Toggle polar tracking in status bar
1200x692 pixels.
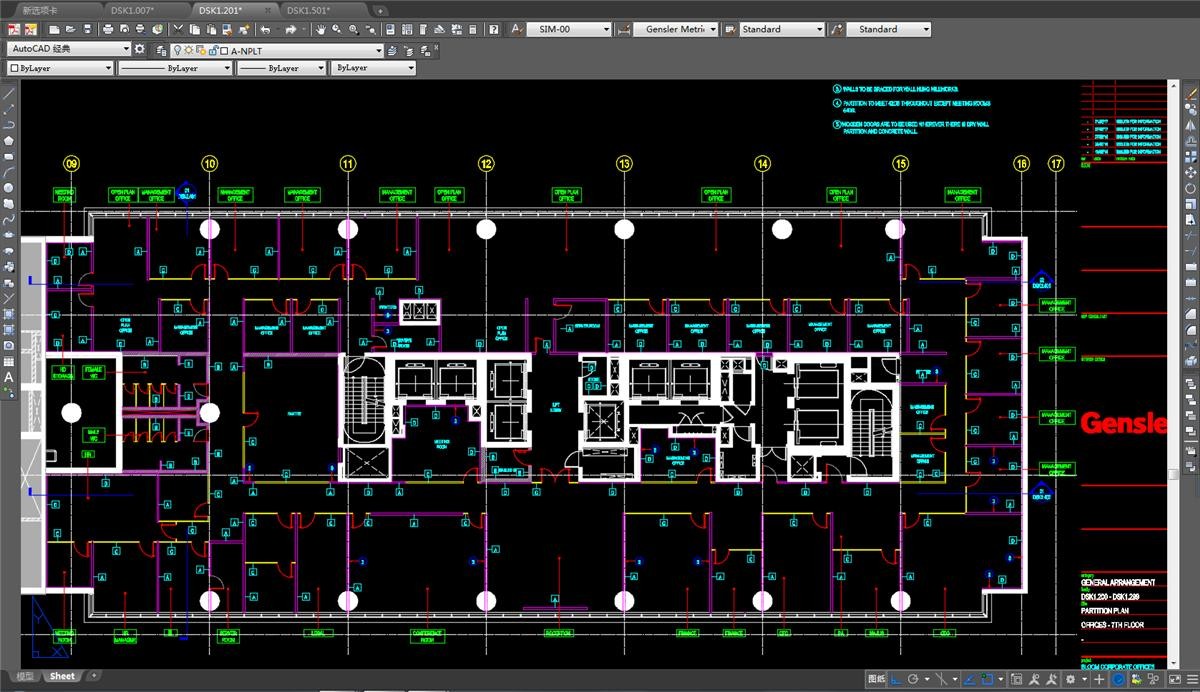tap(913, 679)
